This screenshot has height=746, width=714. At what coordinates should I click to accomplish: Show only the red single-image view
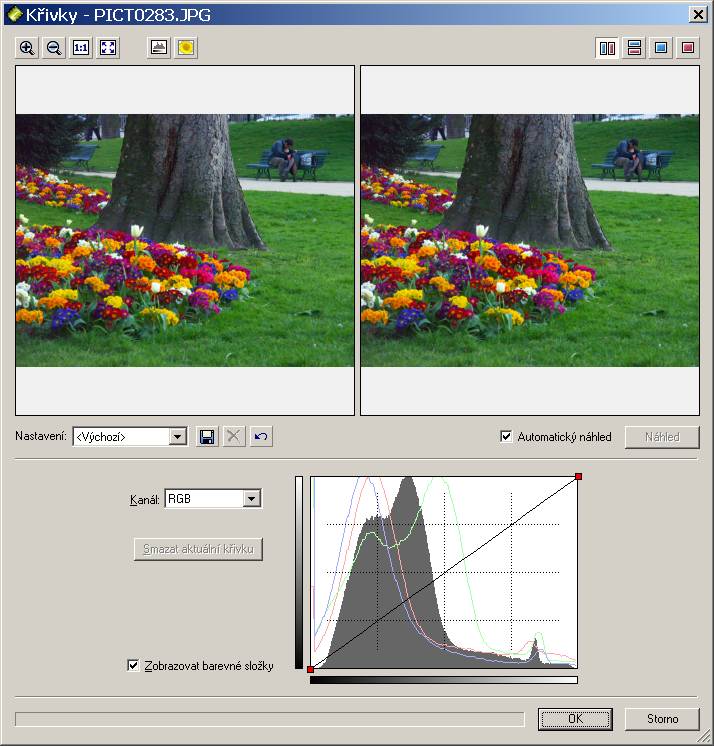[x=688, y=48]
